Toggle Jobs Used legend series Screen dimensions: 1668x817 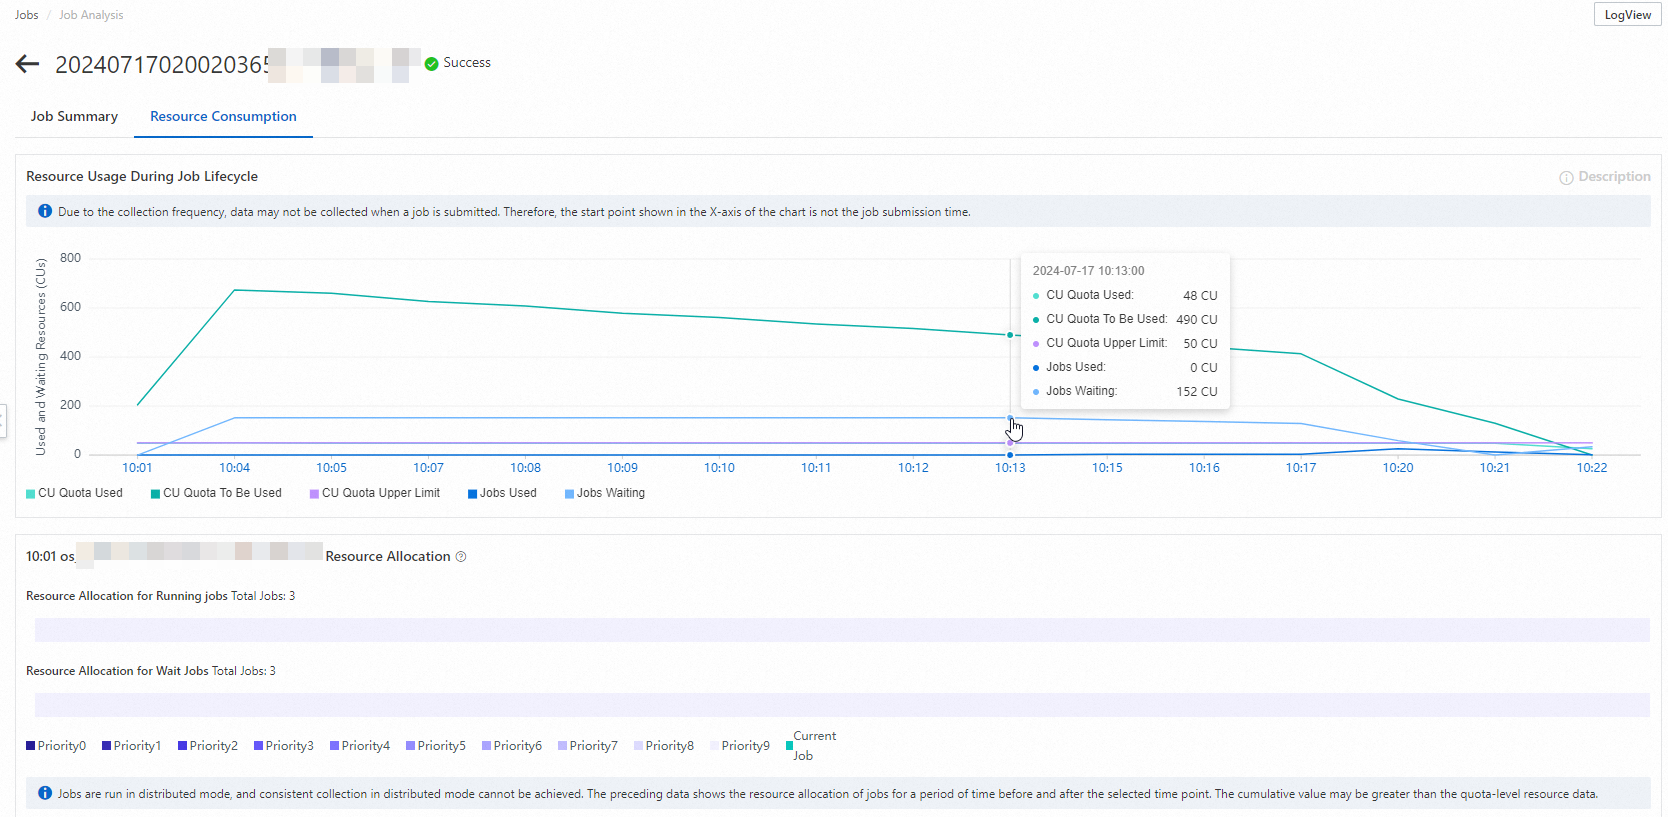tap(502, 493)
